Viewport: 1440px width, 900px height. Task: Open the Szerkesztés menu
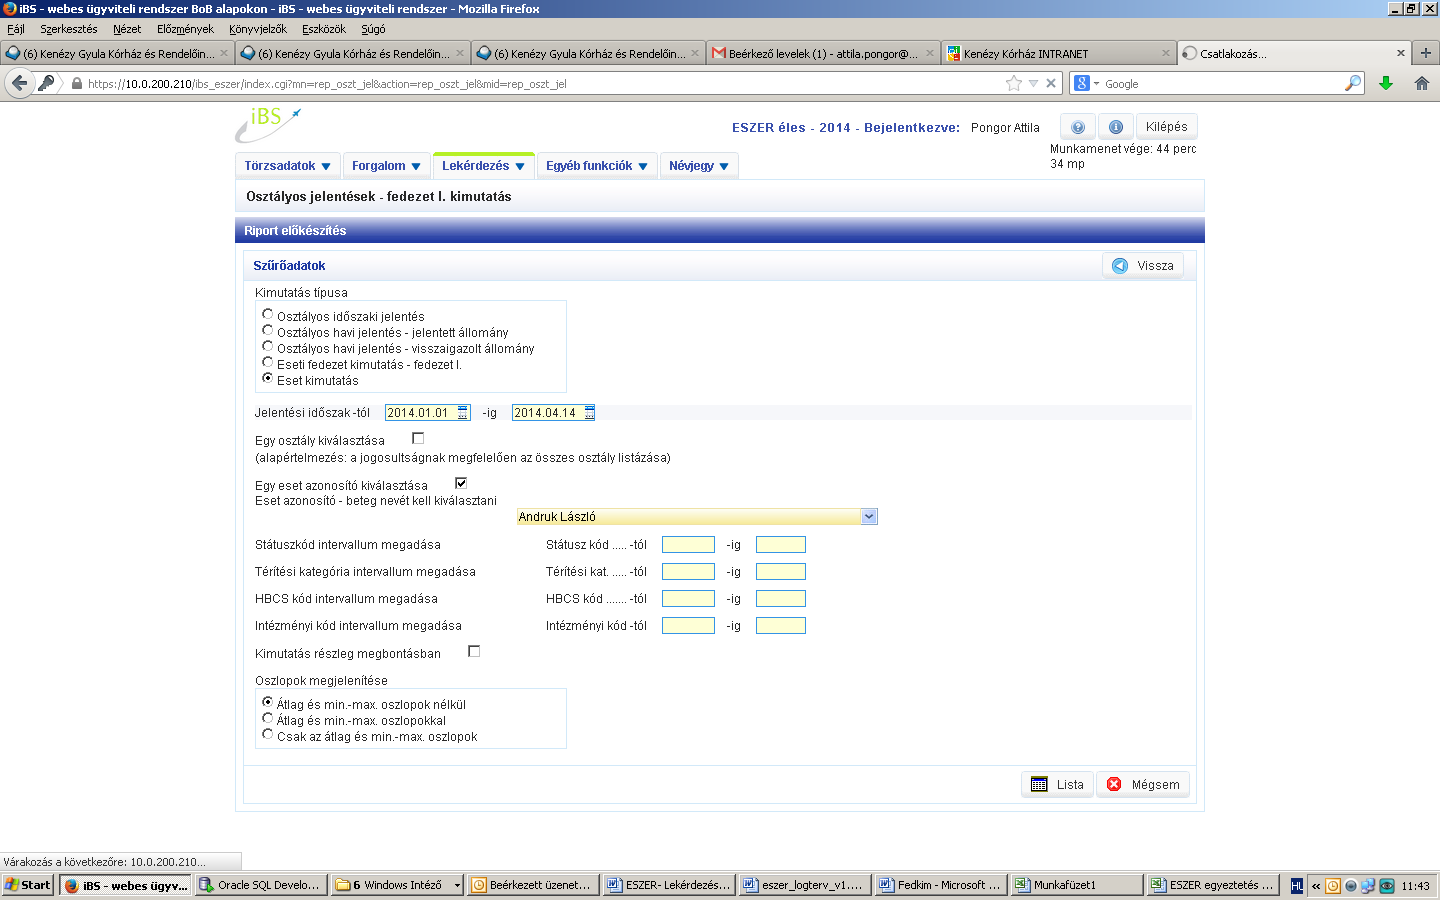(x=69, y=29)
